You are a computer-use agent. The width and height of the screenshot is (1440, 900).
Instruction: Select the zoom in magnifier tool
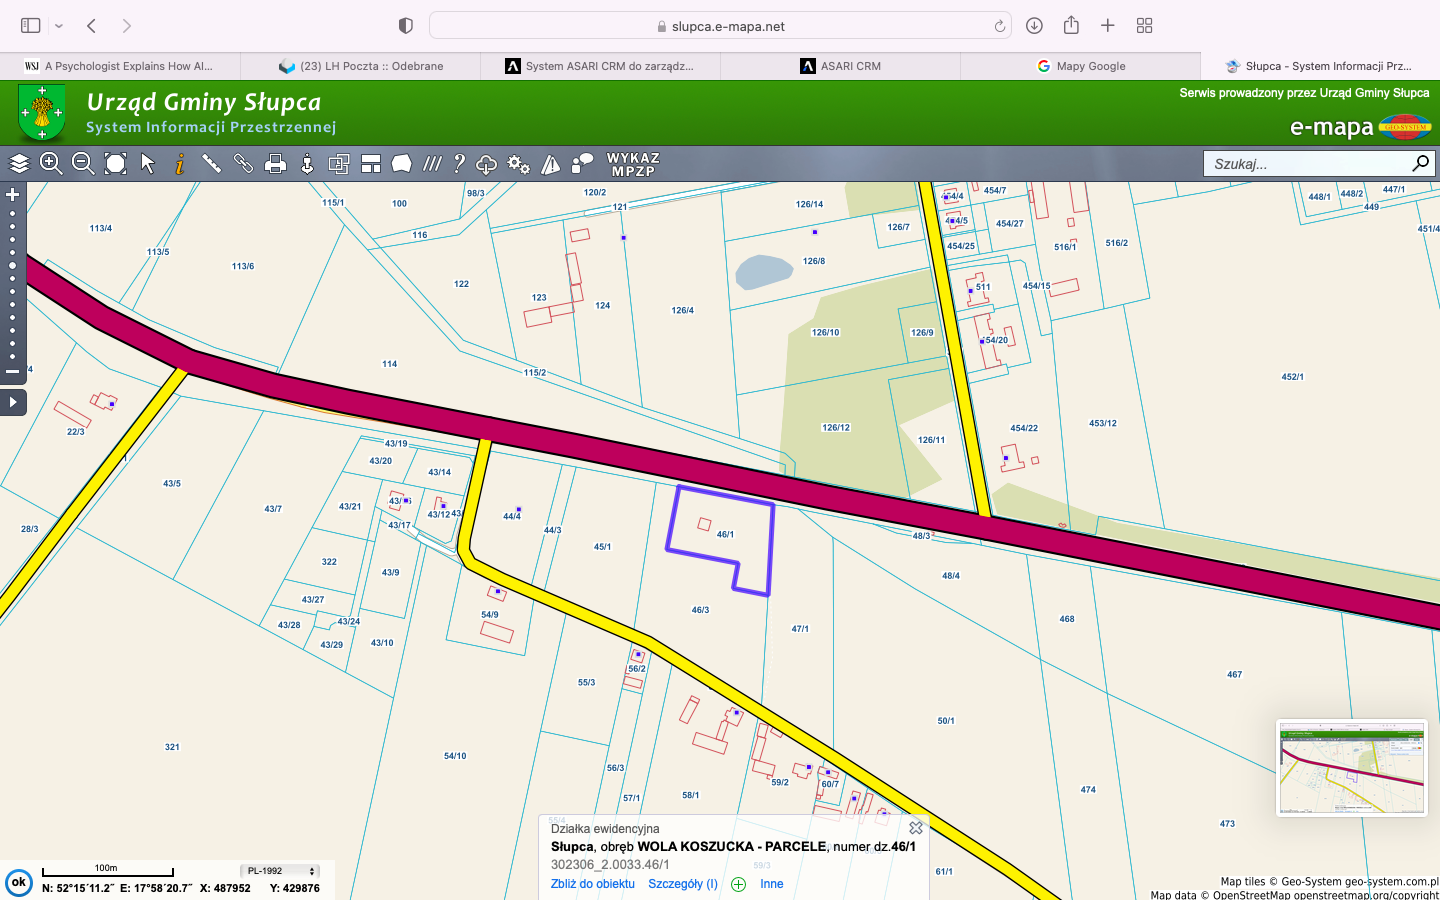pos(51,164)
